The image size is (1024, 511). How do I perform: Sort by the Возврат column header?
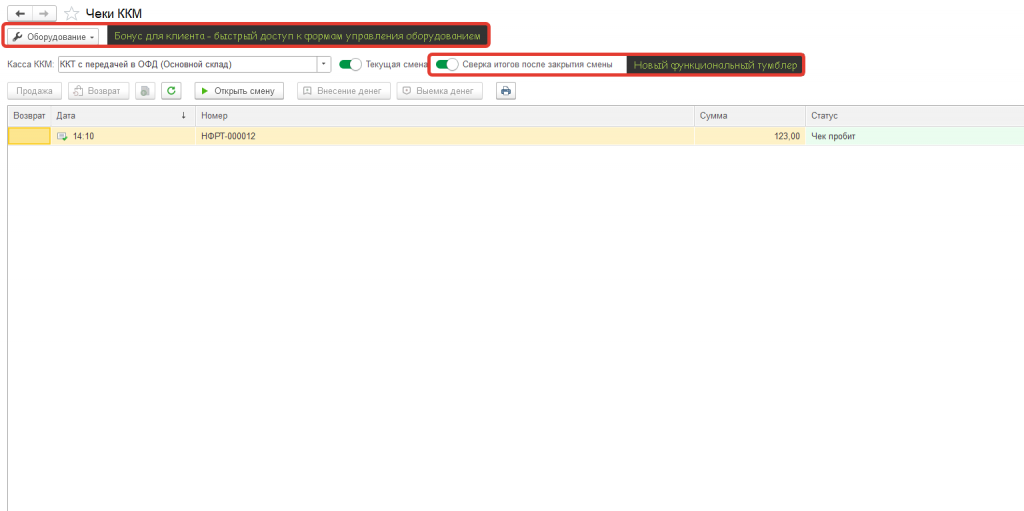tap(29, 116)
